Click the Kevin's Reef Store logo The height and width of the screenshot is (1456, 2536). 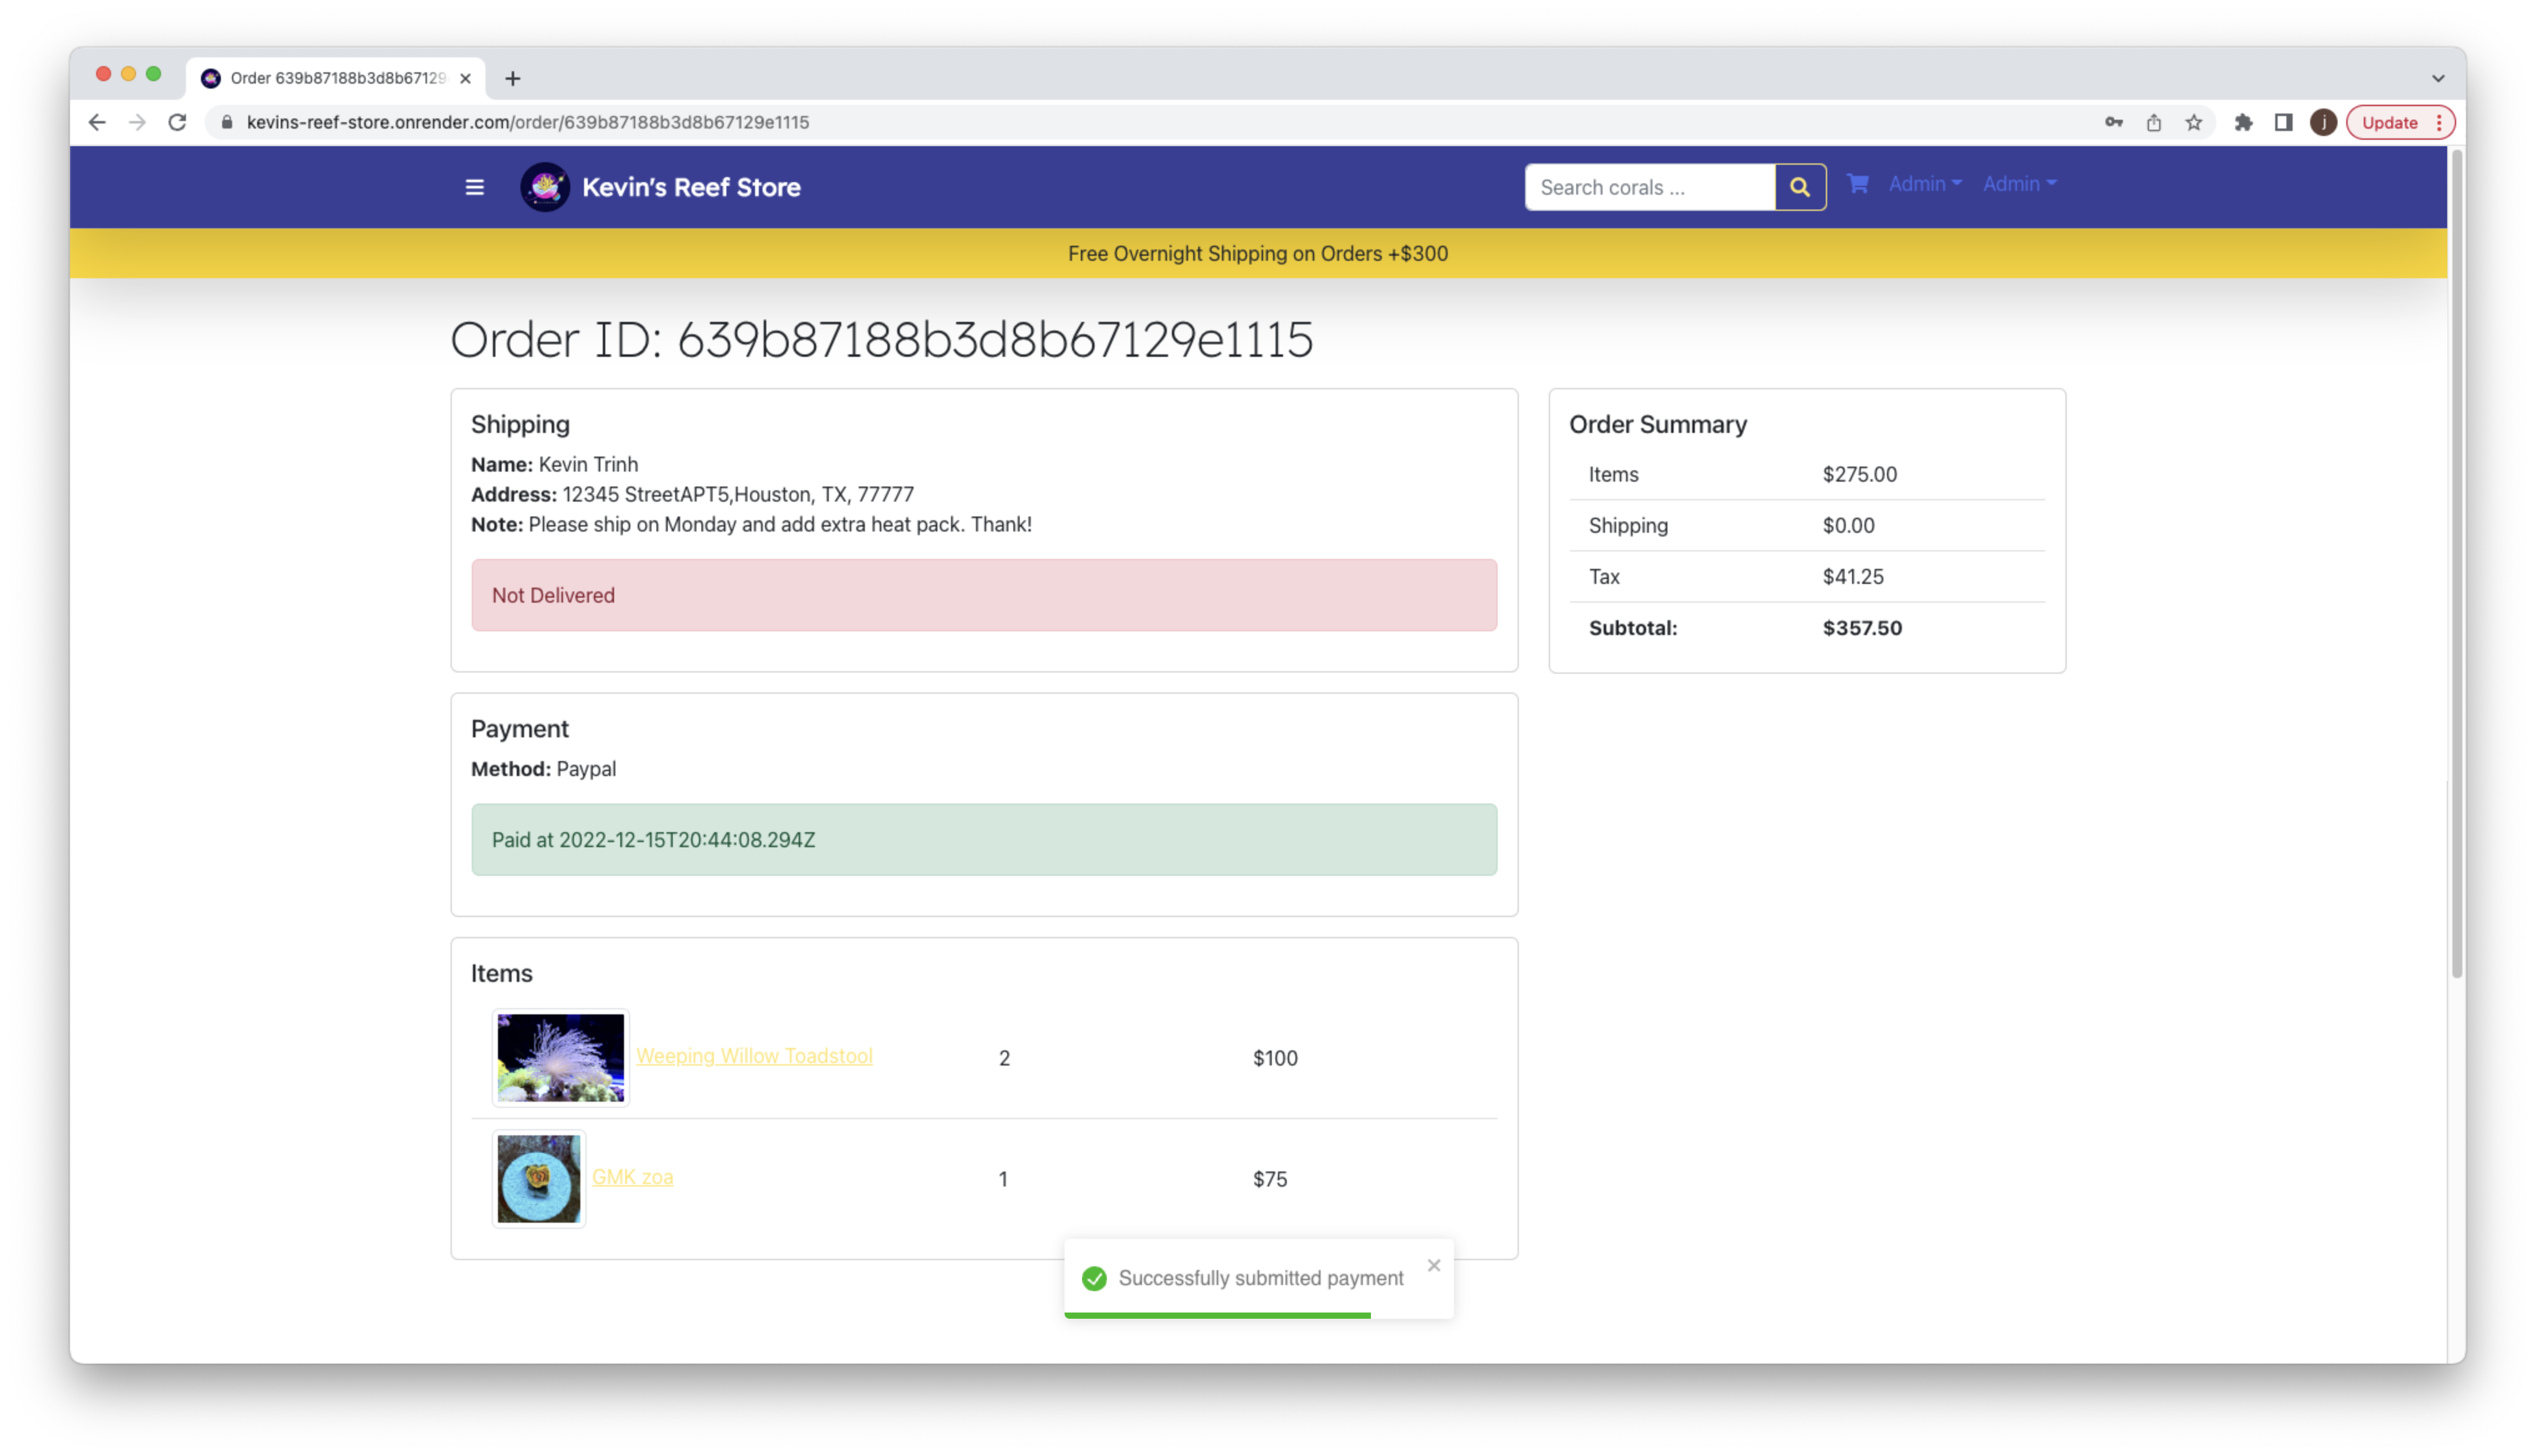click(545, 187)
